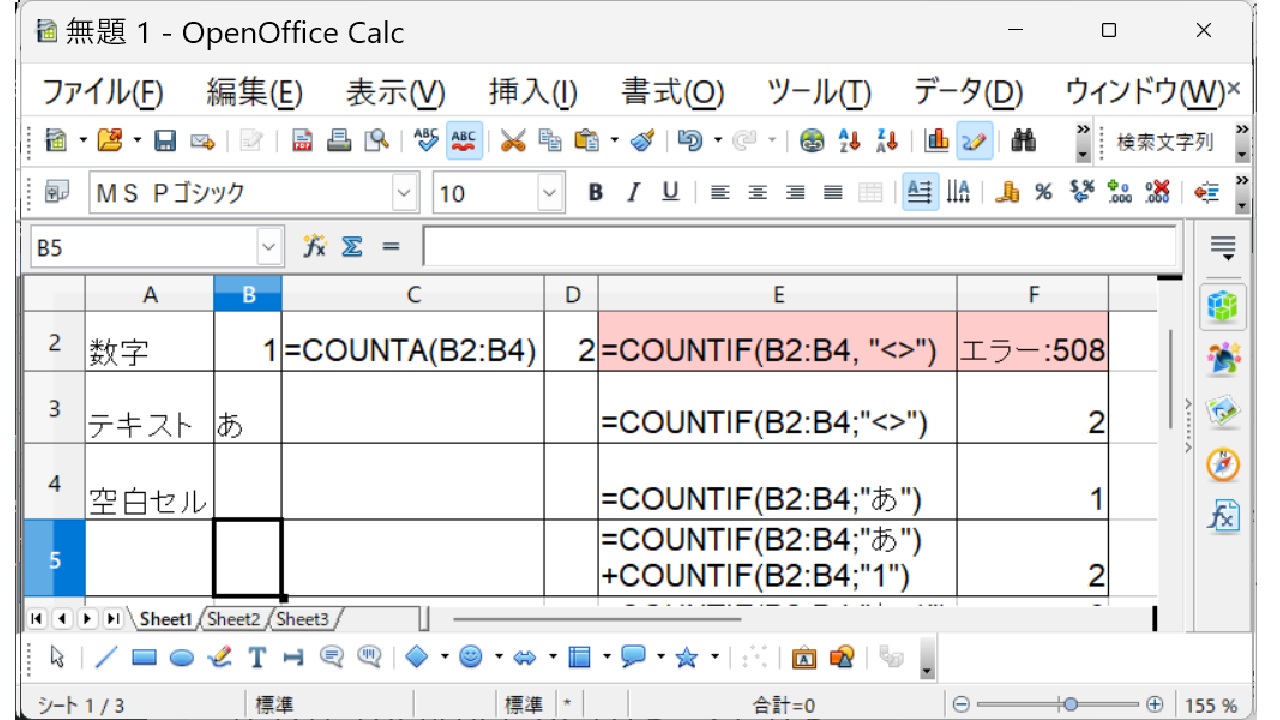The width and height of the screenshot is (1280, 720).
Task: Run the Spellcheck icon
Action: 426,142
